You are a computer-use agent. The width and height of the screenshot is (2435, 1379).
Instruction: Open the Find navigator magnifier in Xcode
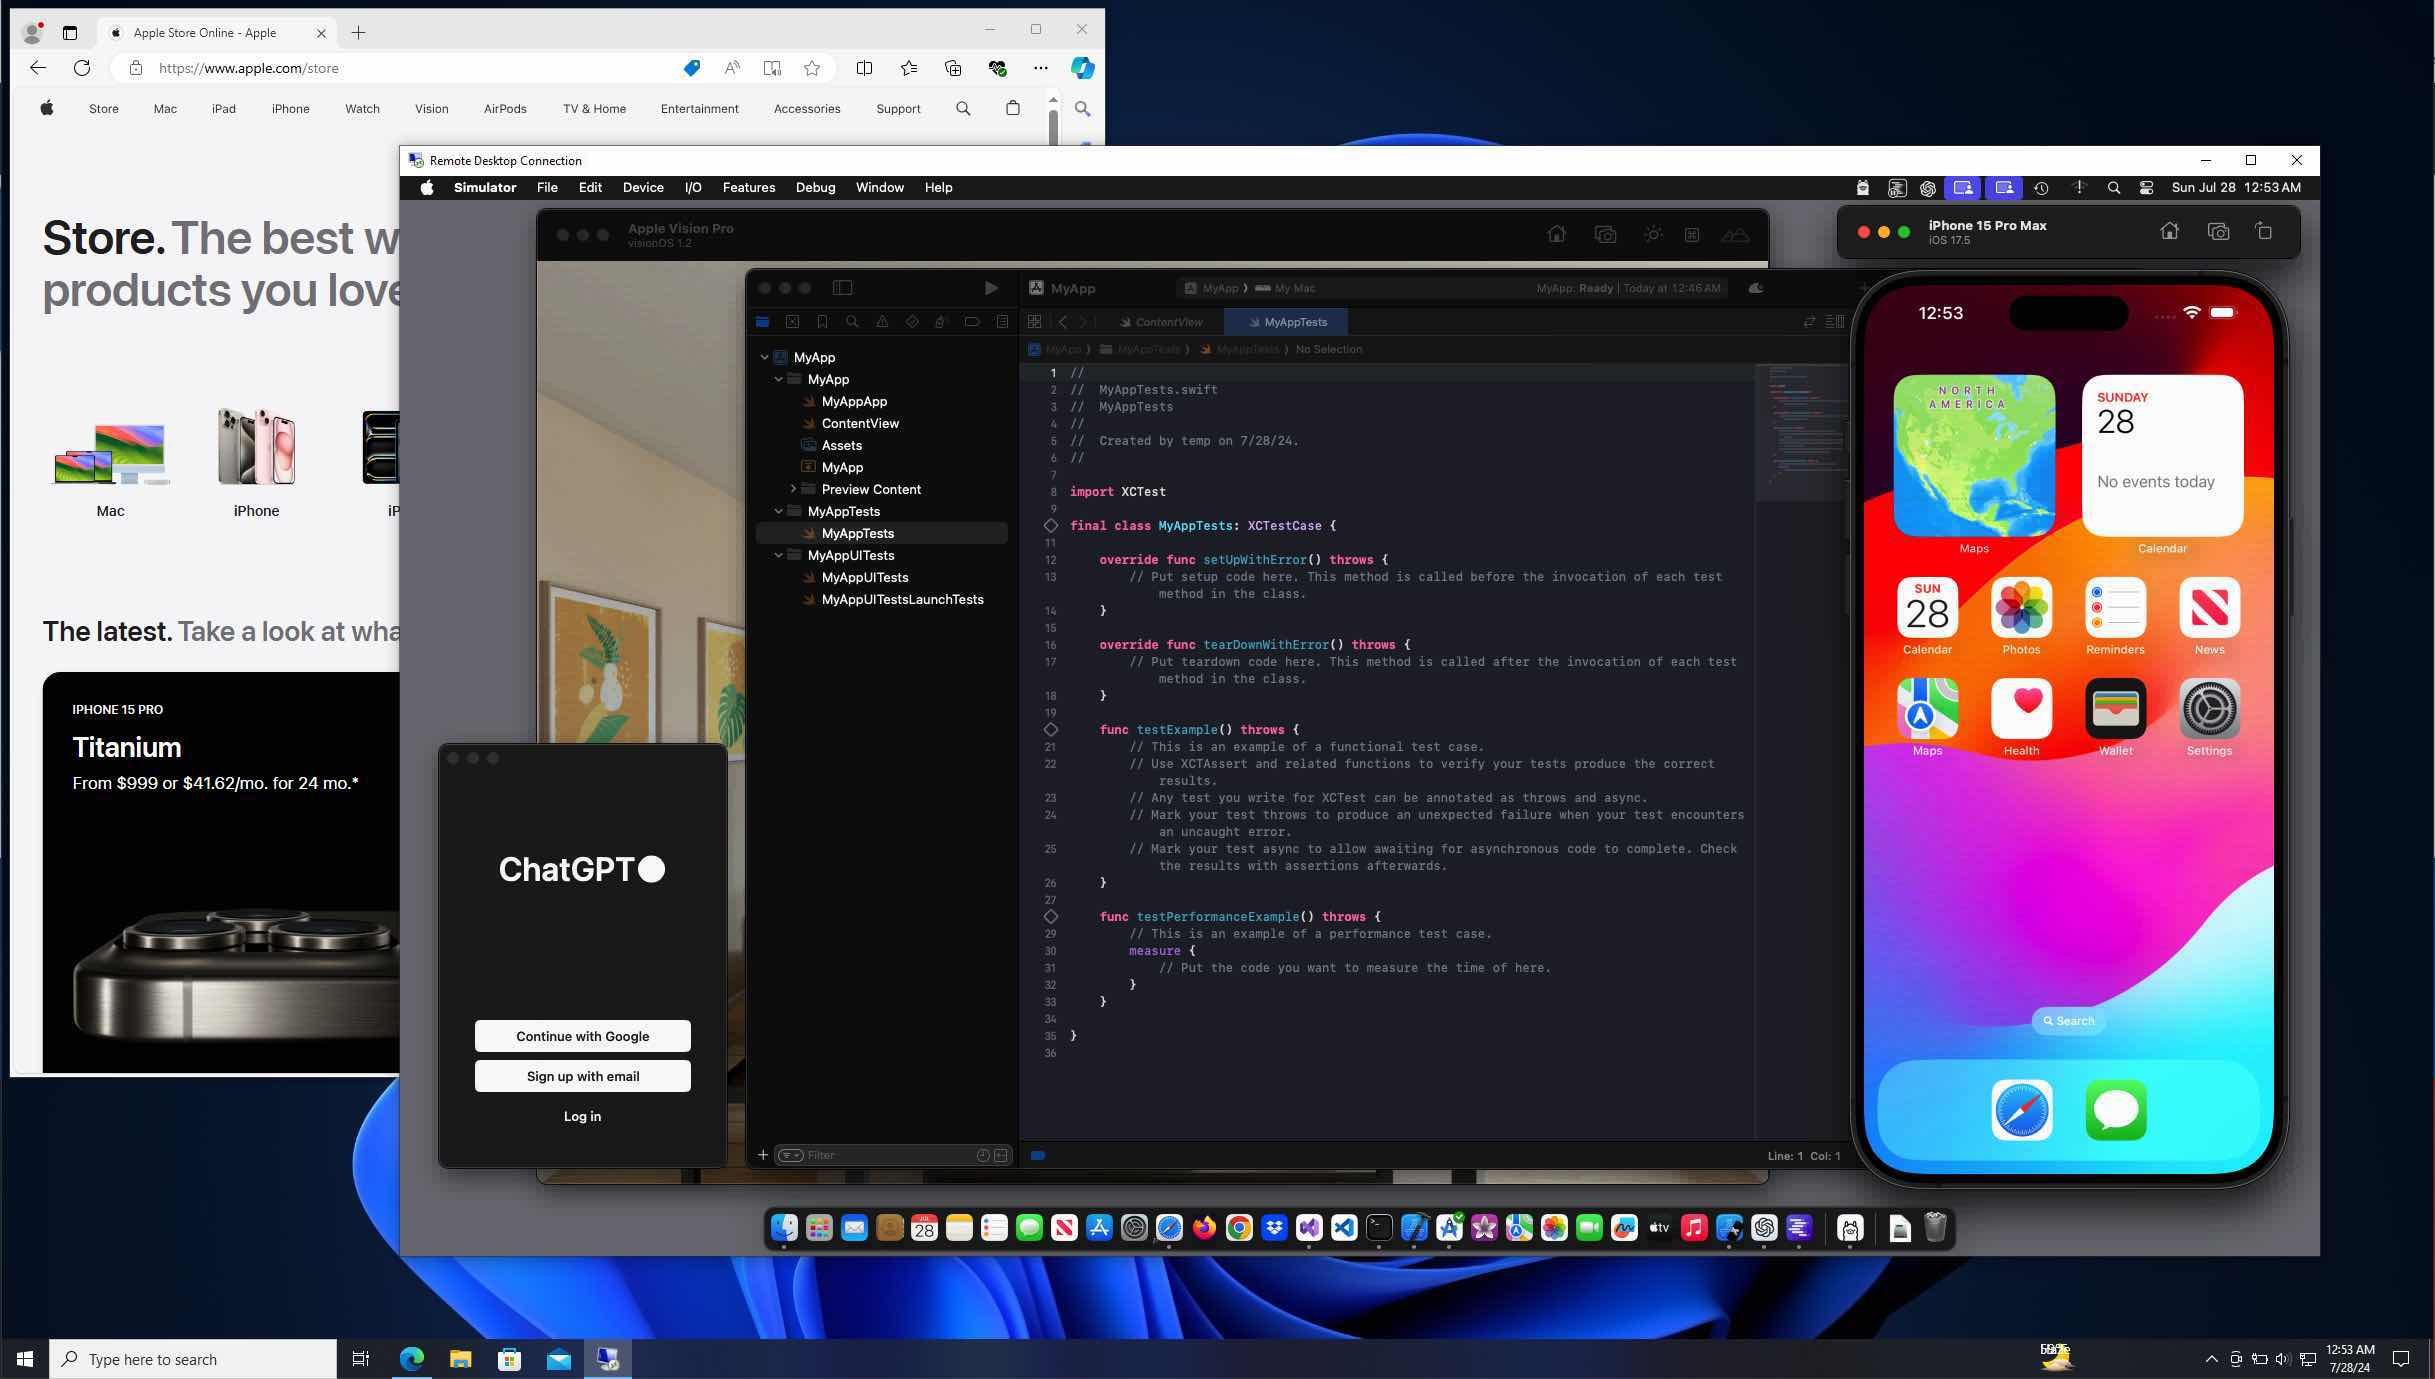[852, 321]
